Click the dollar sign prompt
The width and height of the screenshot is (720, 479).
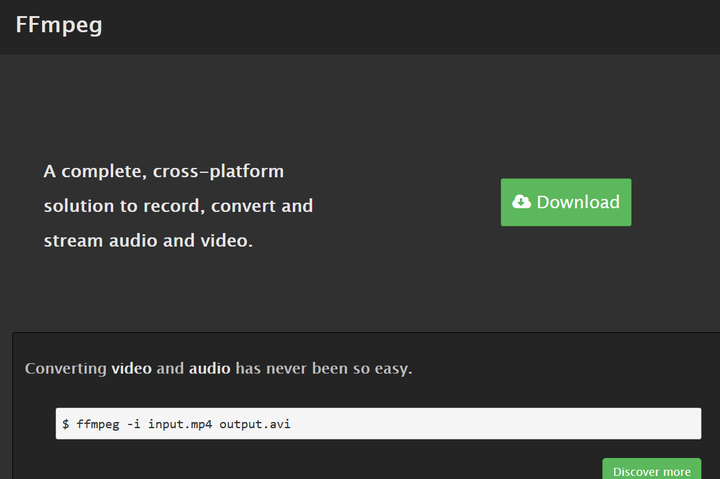pyautogui.click(x=66, y=424)
